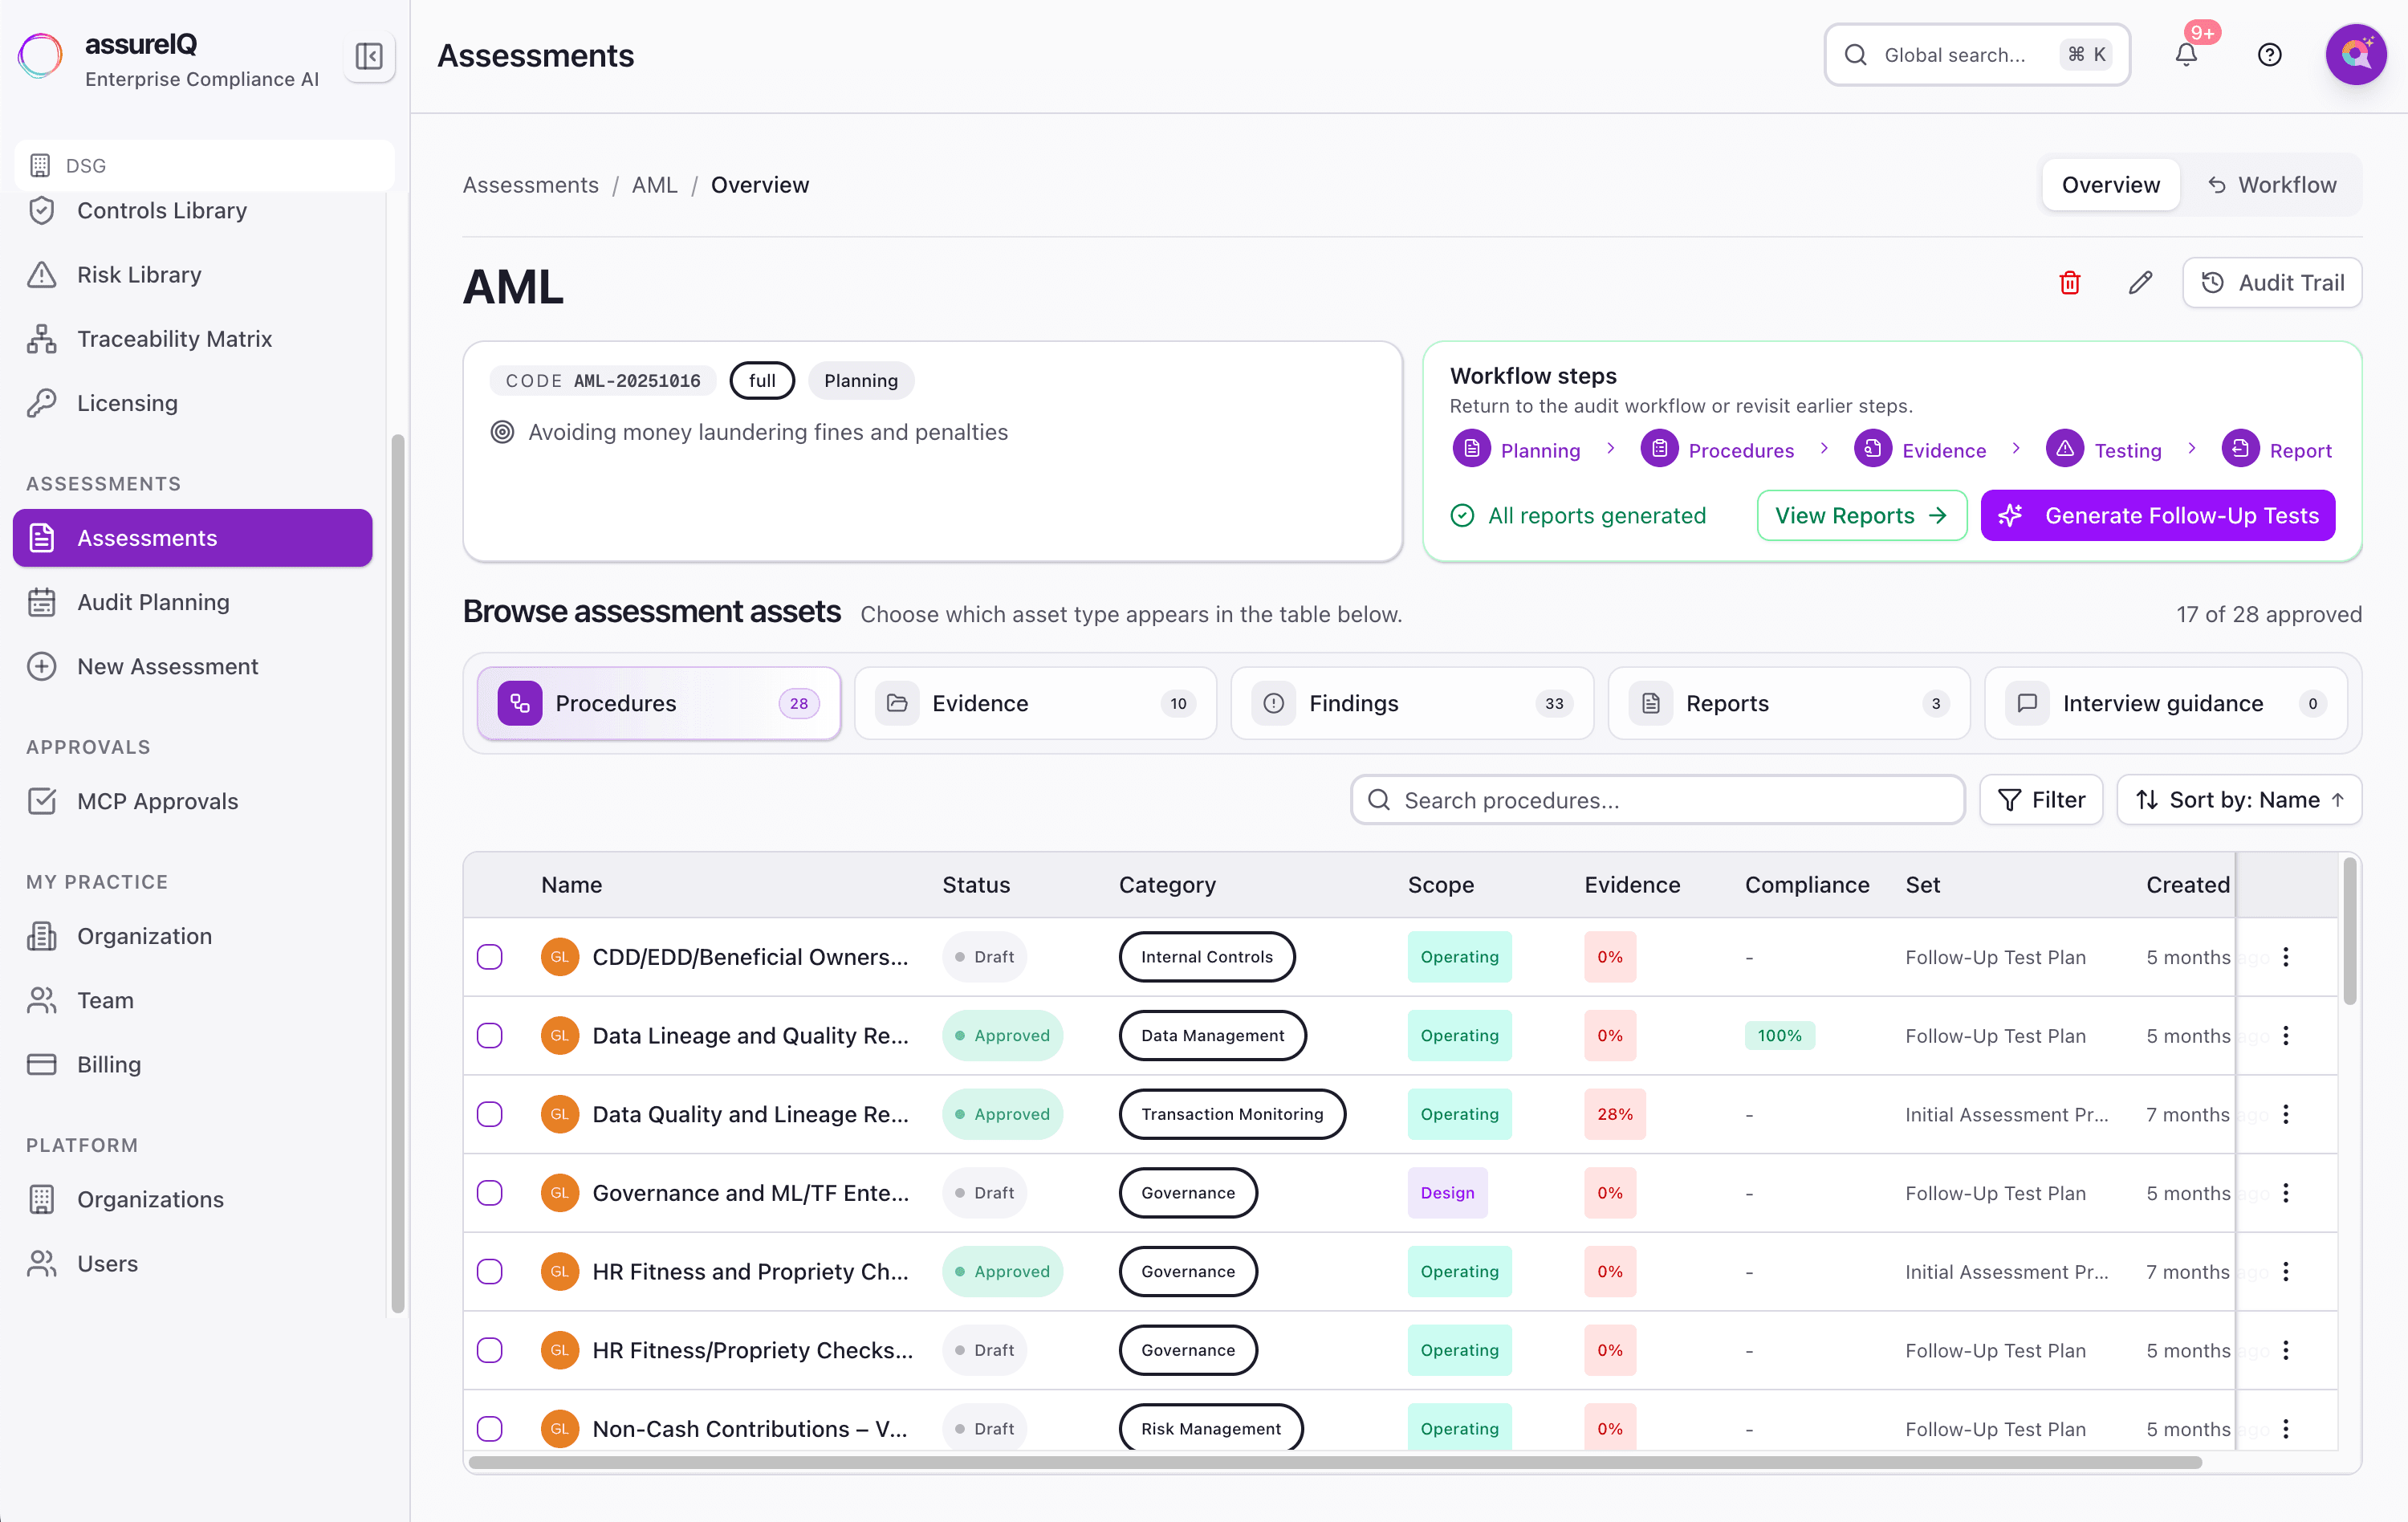Open Filter options for procedures
This screenshot has height=1522, width=2408.
2041,800
